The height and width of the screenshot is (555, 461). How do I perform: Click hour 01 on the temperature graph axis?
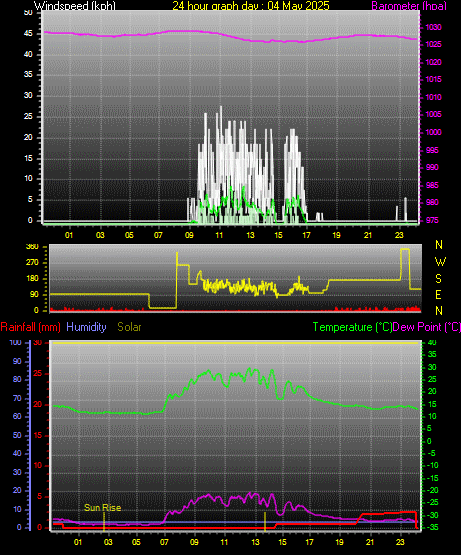(x=78, y=542)
